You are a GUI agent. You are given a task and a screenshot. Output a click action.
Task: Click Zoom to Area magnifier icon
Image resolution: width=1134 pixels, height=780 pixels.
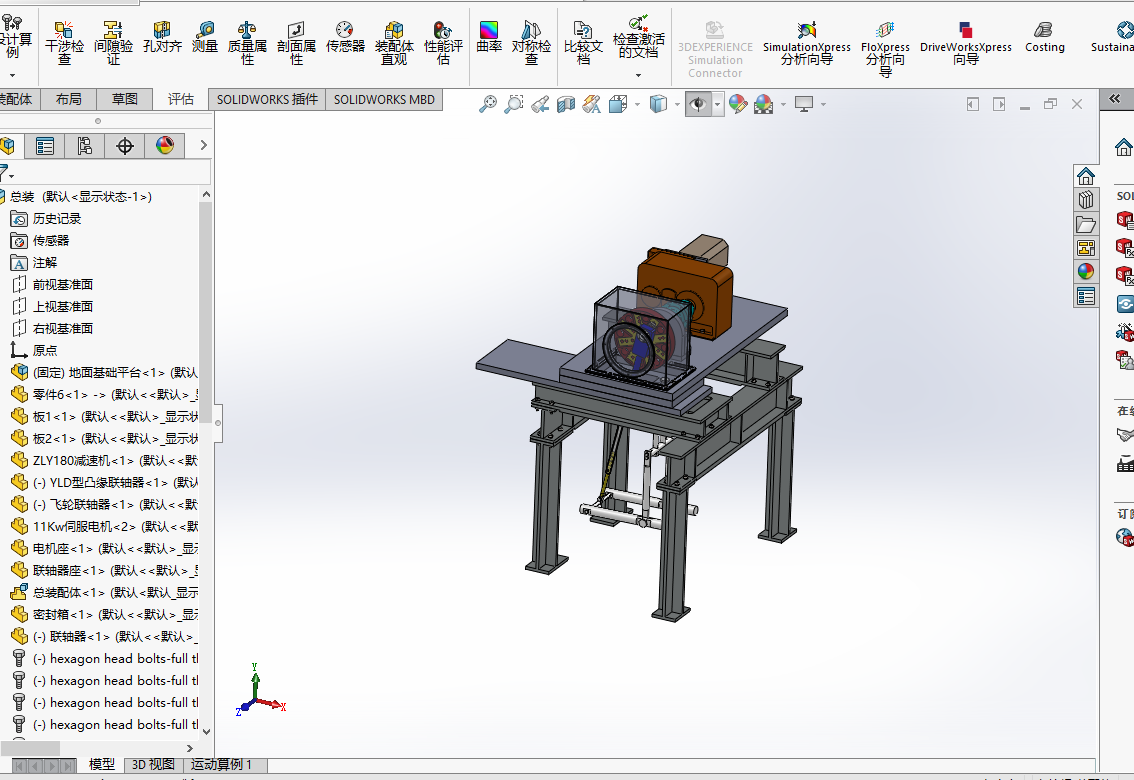point(513,105)
